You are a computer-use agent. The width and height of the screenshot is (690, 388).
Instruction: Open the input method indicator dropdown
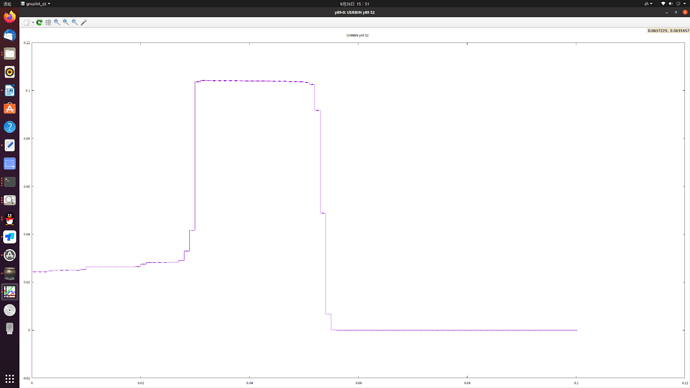click(648, 4)
